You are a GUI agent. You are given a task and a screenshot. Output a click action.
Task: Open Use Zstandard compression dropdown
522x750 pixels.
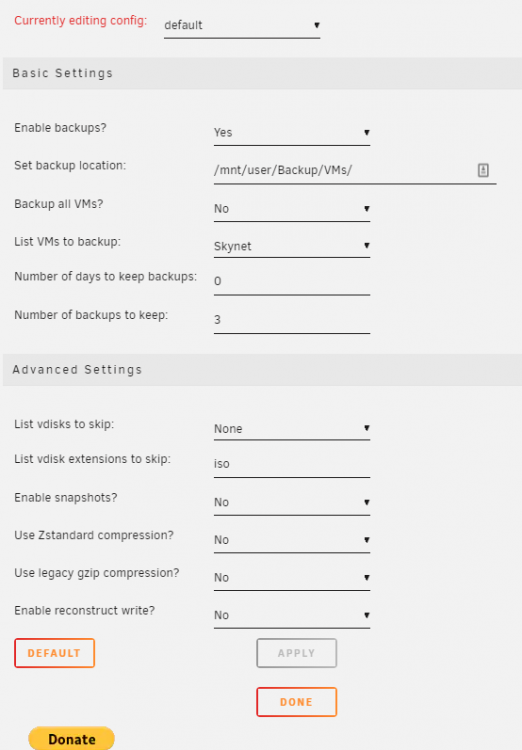coord(291,540)
